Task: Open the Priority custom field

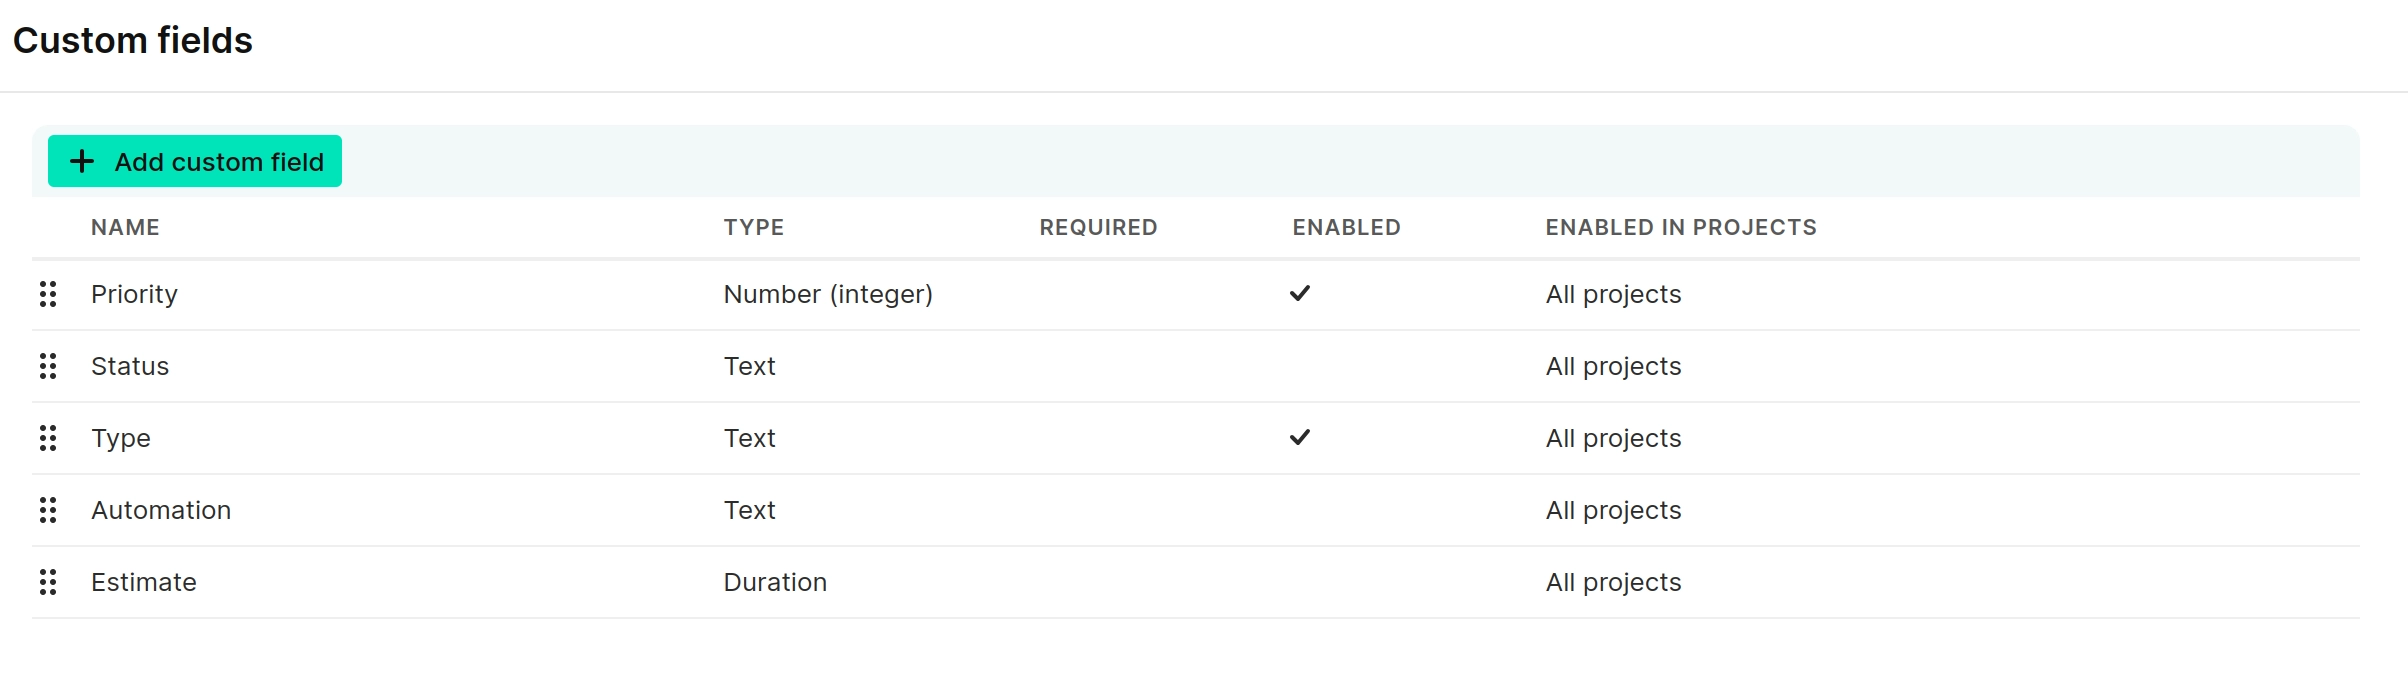Action: (x=134, y=294)
